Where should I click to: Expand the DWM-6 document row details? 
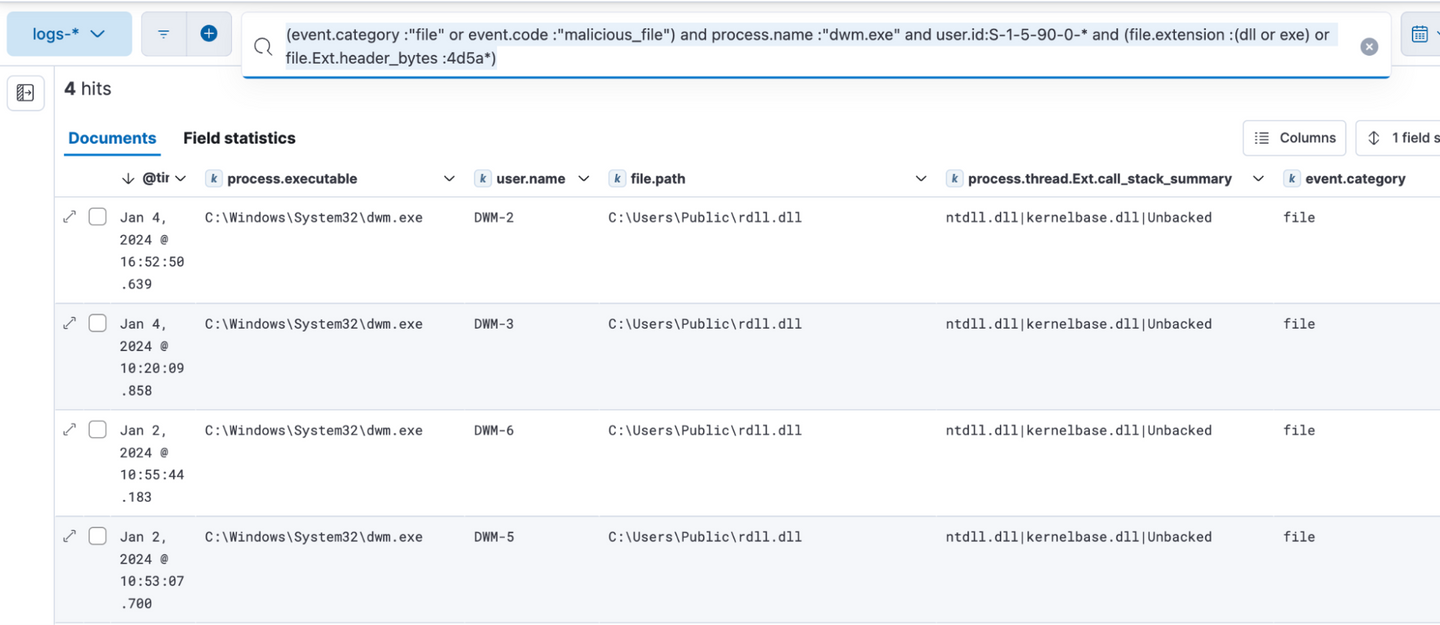[x=70, y=430]
